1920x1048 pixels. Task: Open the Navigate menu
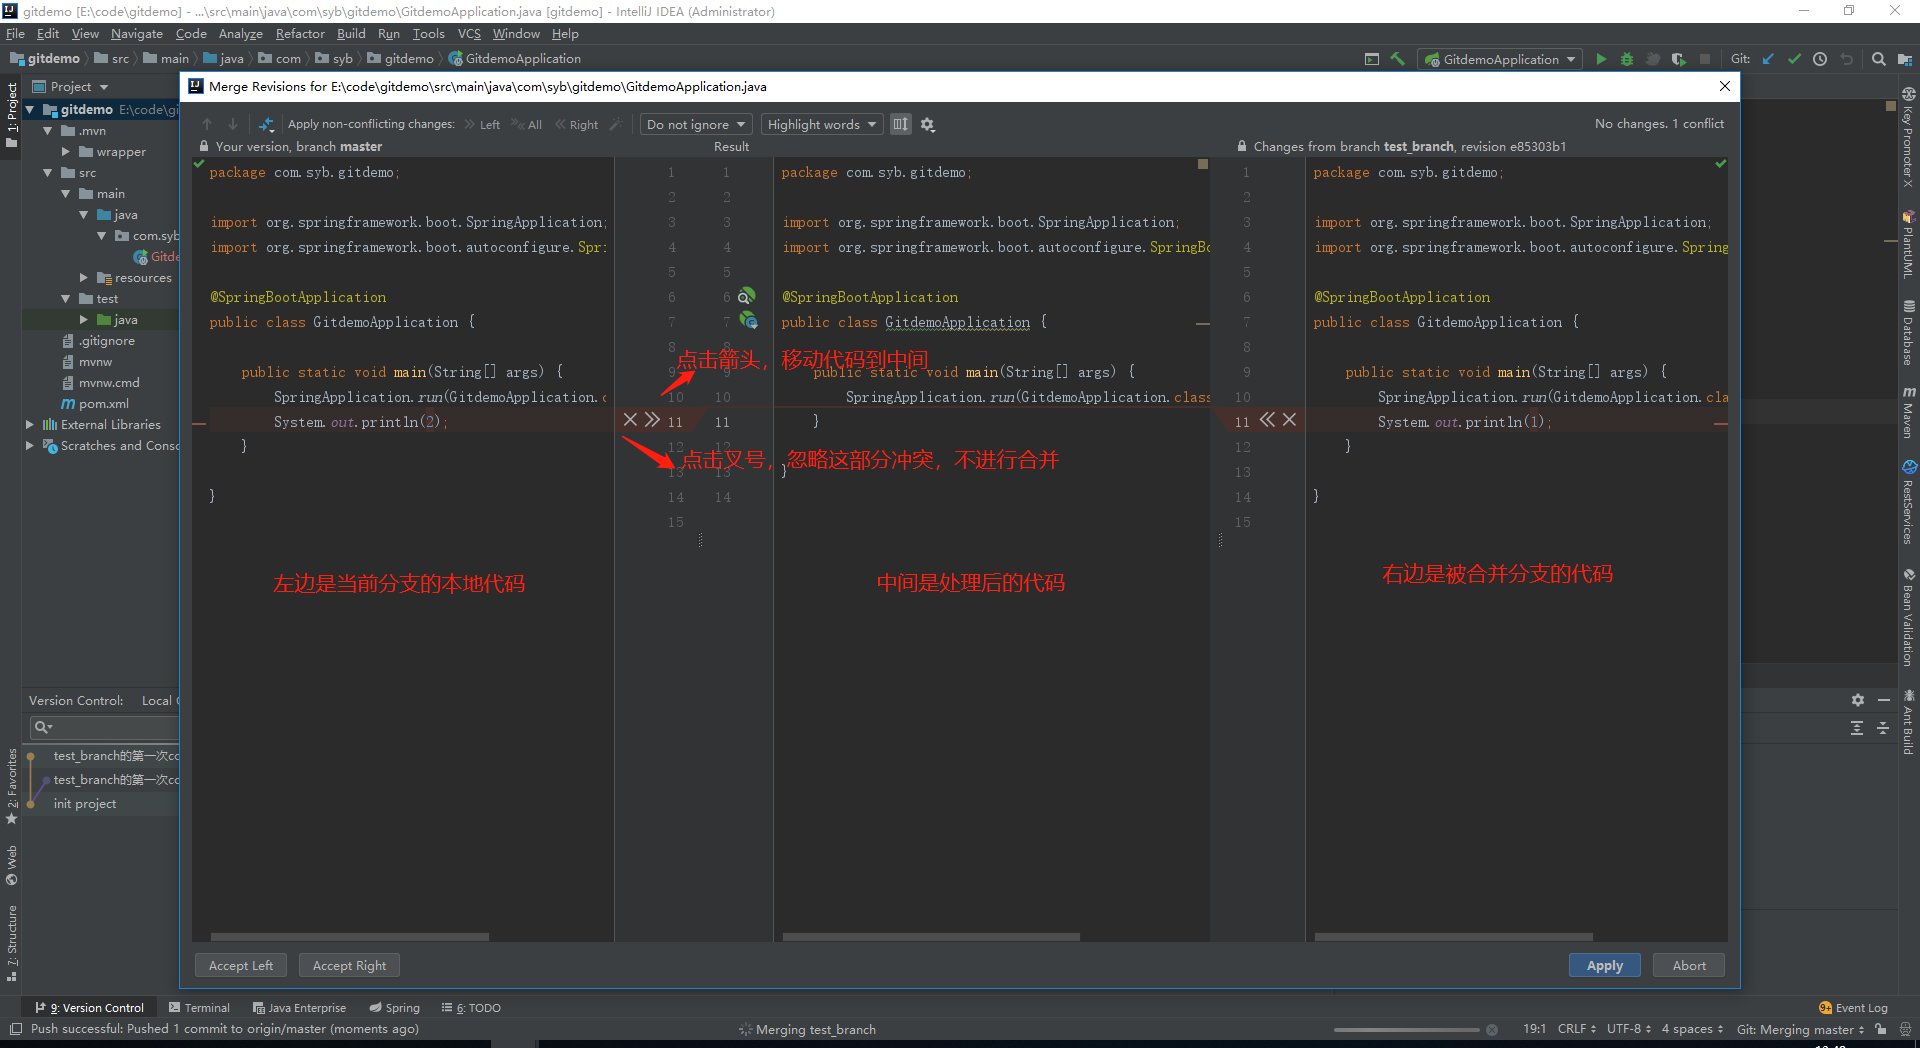tap(136, 34)
